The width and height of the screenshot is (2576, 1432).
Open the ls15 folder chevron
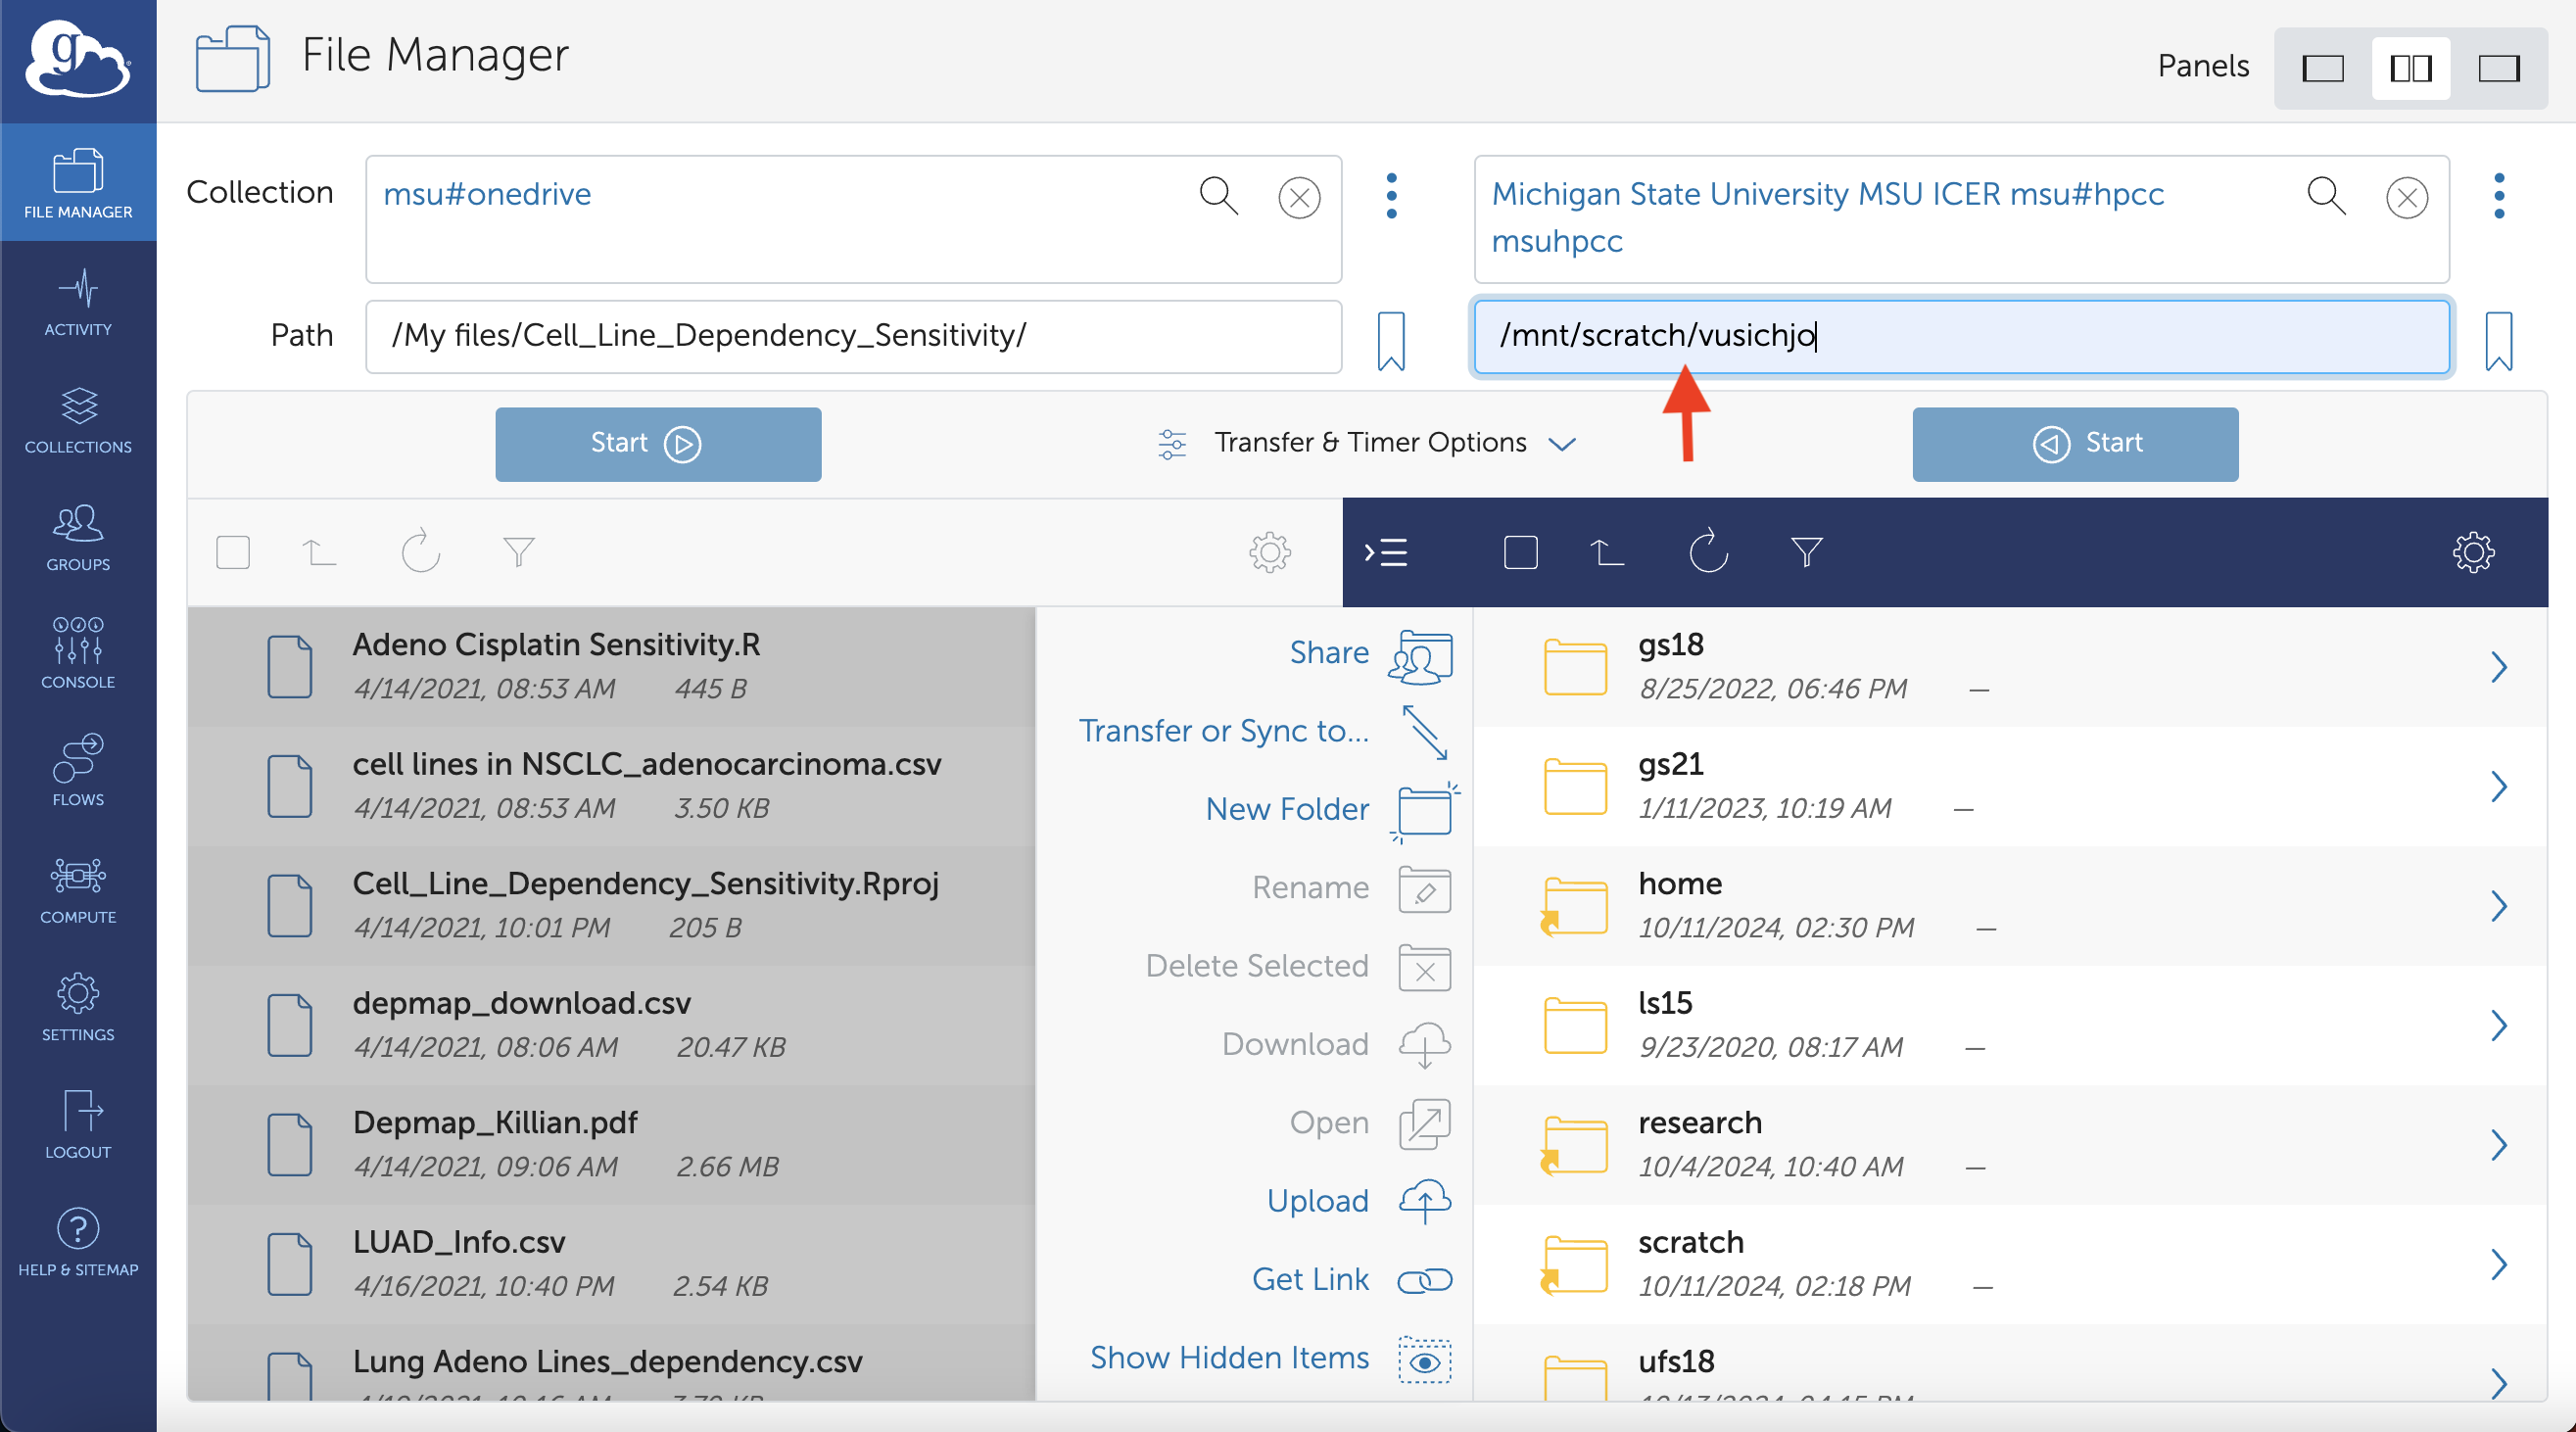pyautogui.click(x=2498, y=1025)
